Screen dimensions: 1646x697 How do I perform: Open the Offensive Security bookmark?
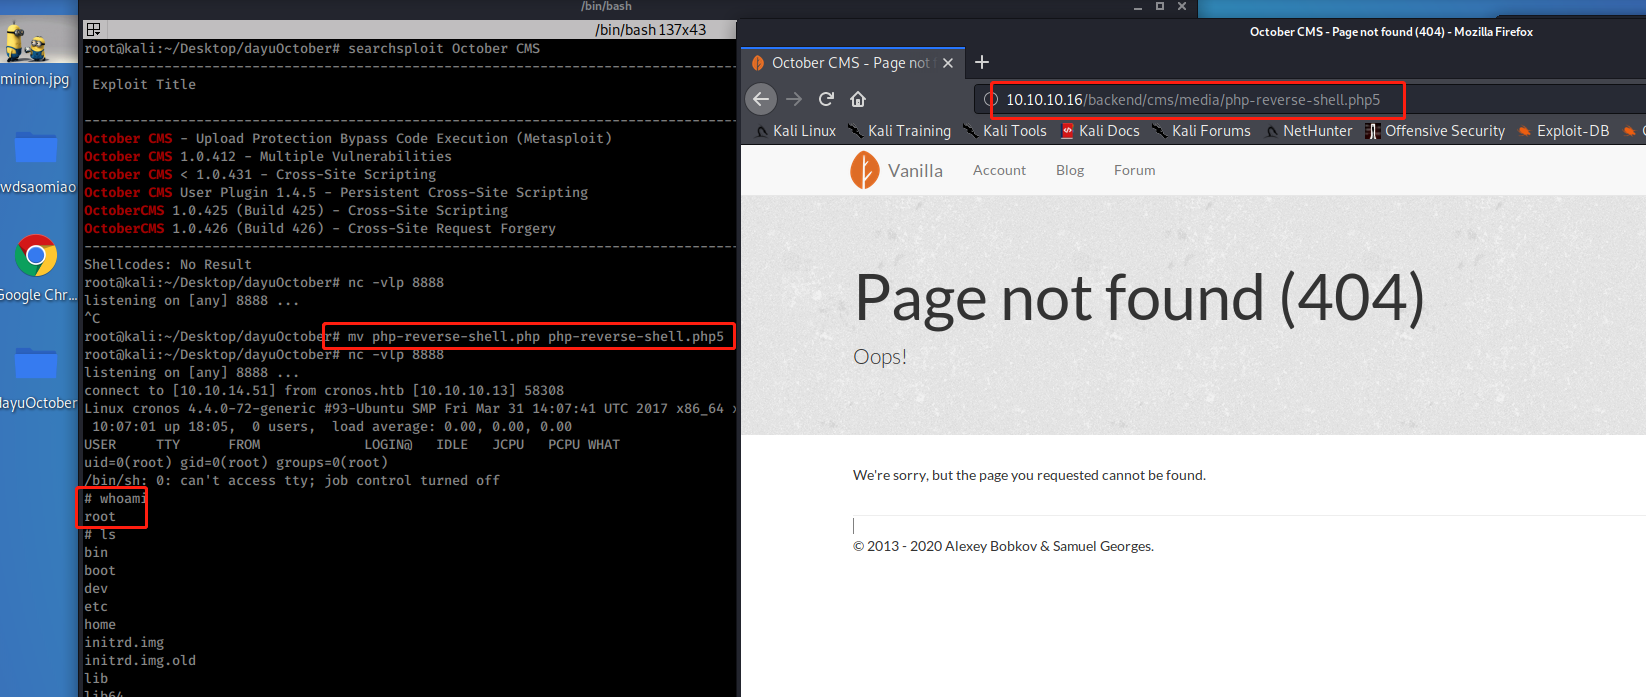point(1435,131)
